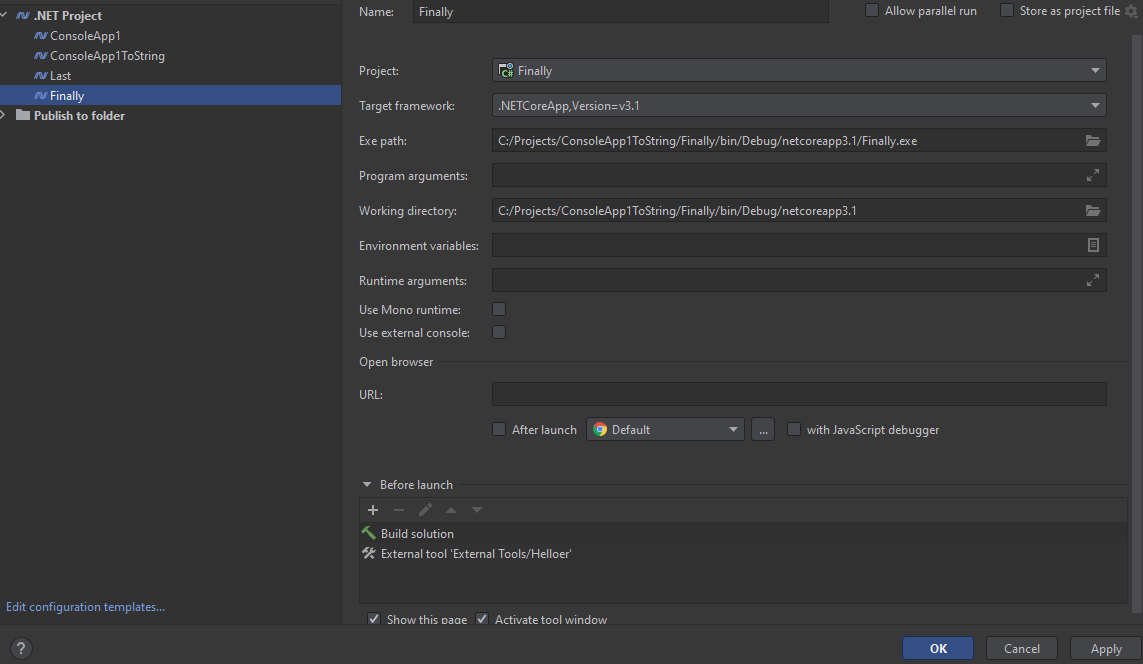Remove the before launch task
Screen dimensions: 1143x664
tap(399, 509)
